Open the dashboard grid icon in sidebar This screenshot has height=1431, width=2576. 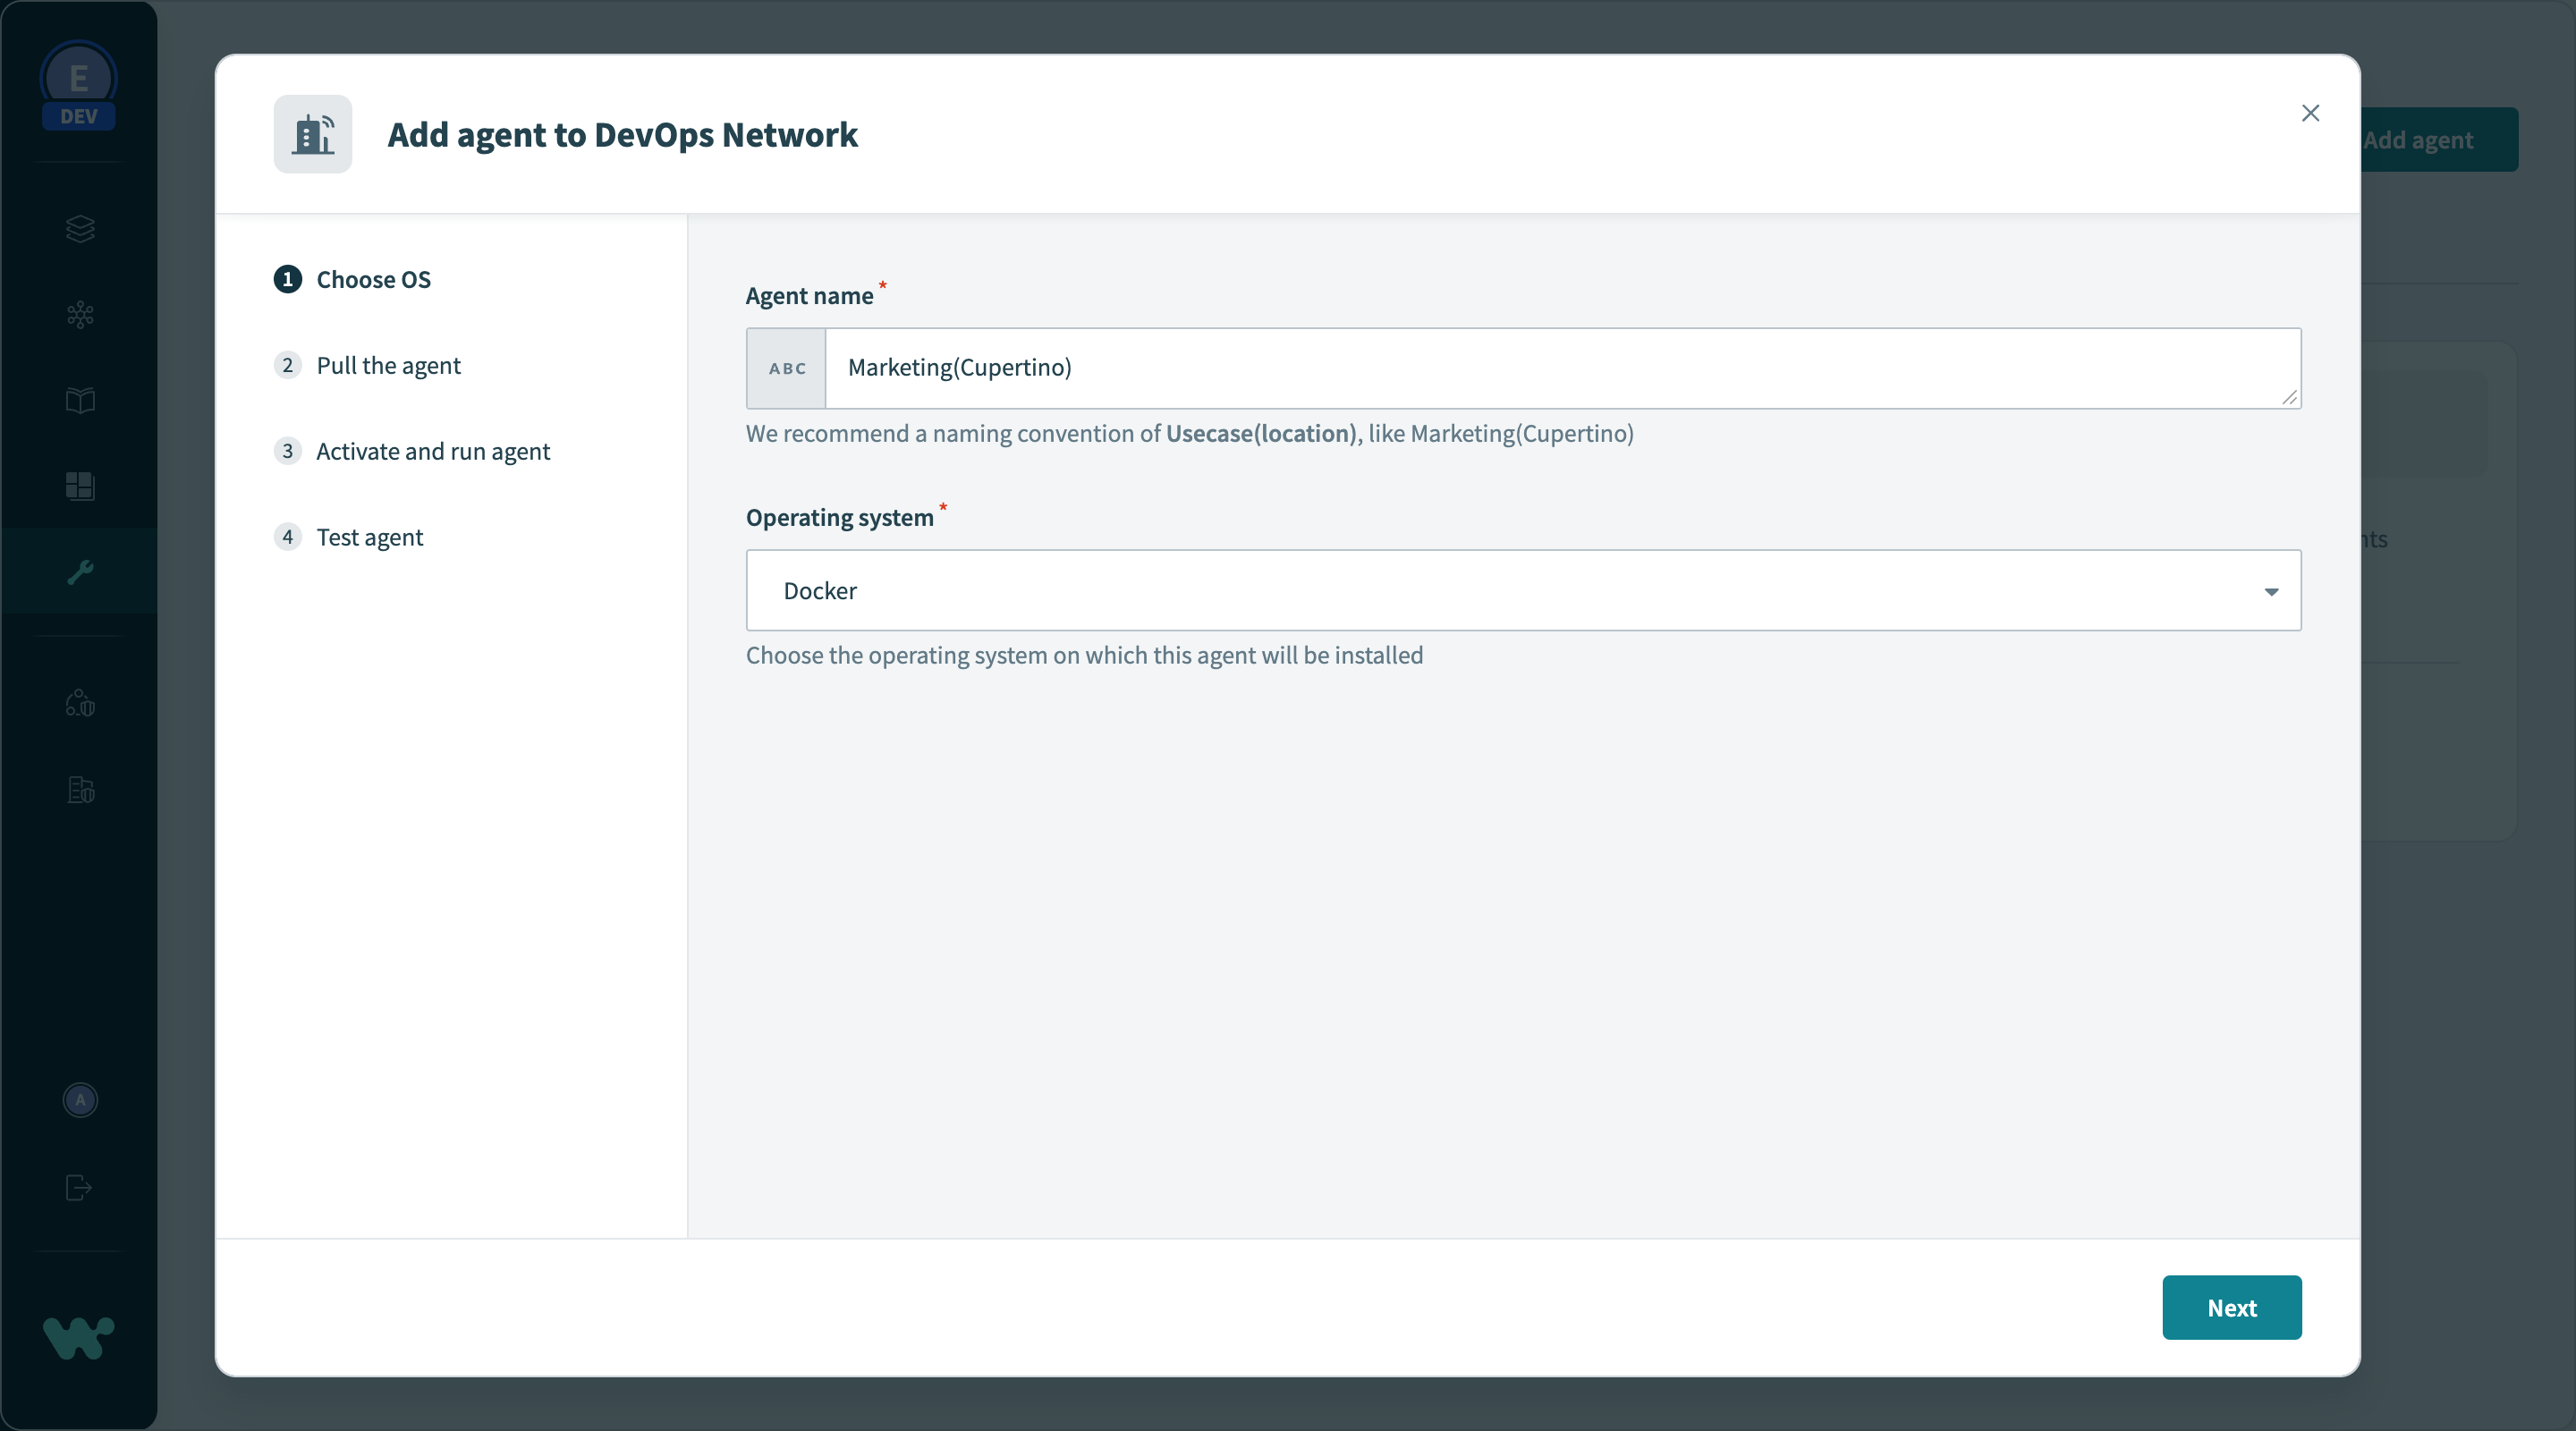80,486
